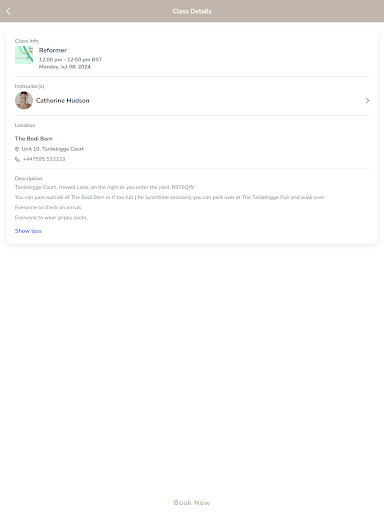Select the Catherine Hudson instructor name
This screenshot has width=384, height=512.
(x=63, y=100)
